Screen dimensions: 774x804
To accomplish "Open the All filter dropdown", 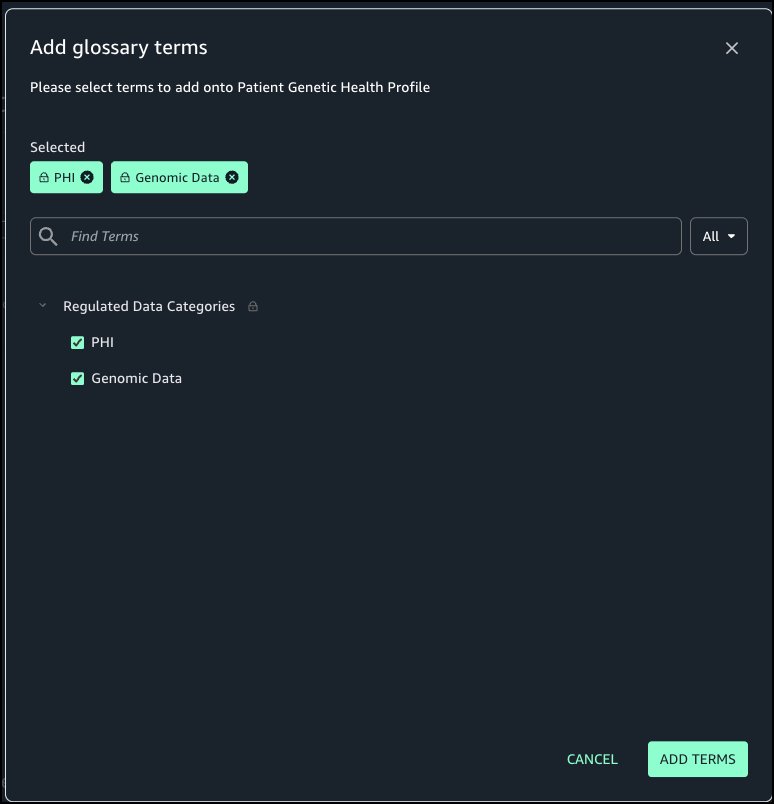I will pos(718,236).
